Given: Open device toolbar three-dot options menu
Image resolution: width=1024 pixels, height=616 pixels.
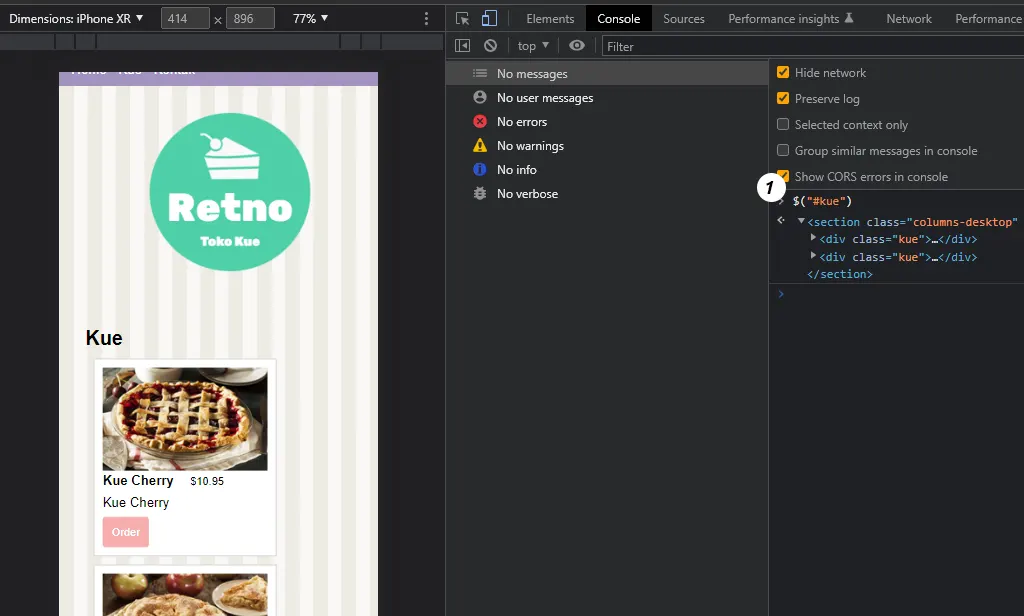Looking at the screenshot, I should coord(426,19).
